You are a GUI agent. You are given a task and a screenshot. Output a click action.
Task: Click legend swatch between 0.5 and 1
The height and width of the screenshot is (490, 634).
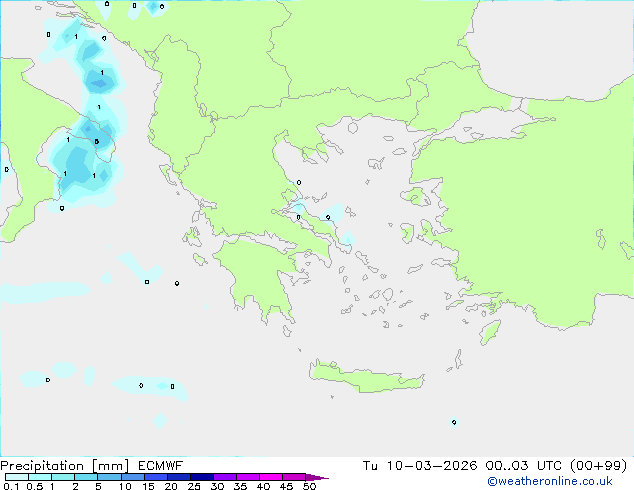40,477
